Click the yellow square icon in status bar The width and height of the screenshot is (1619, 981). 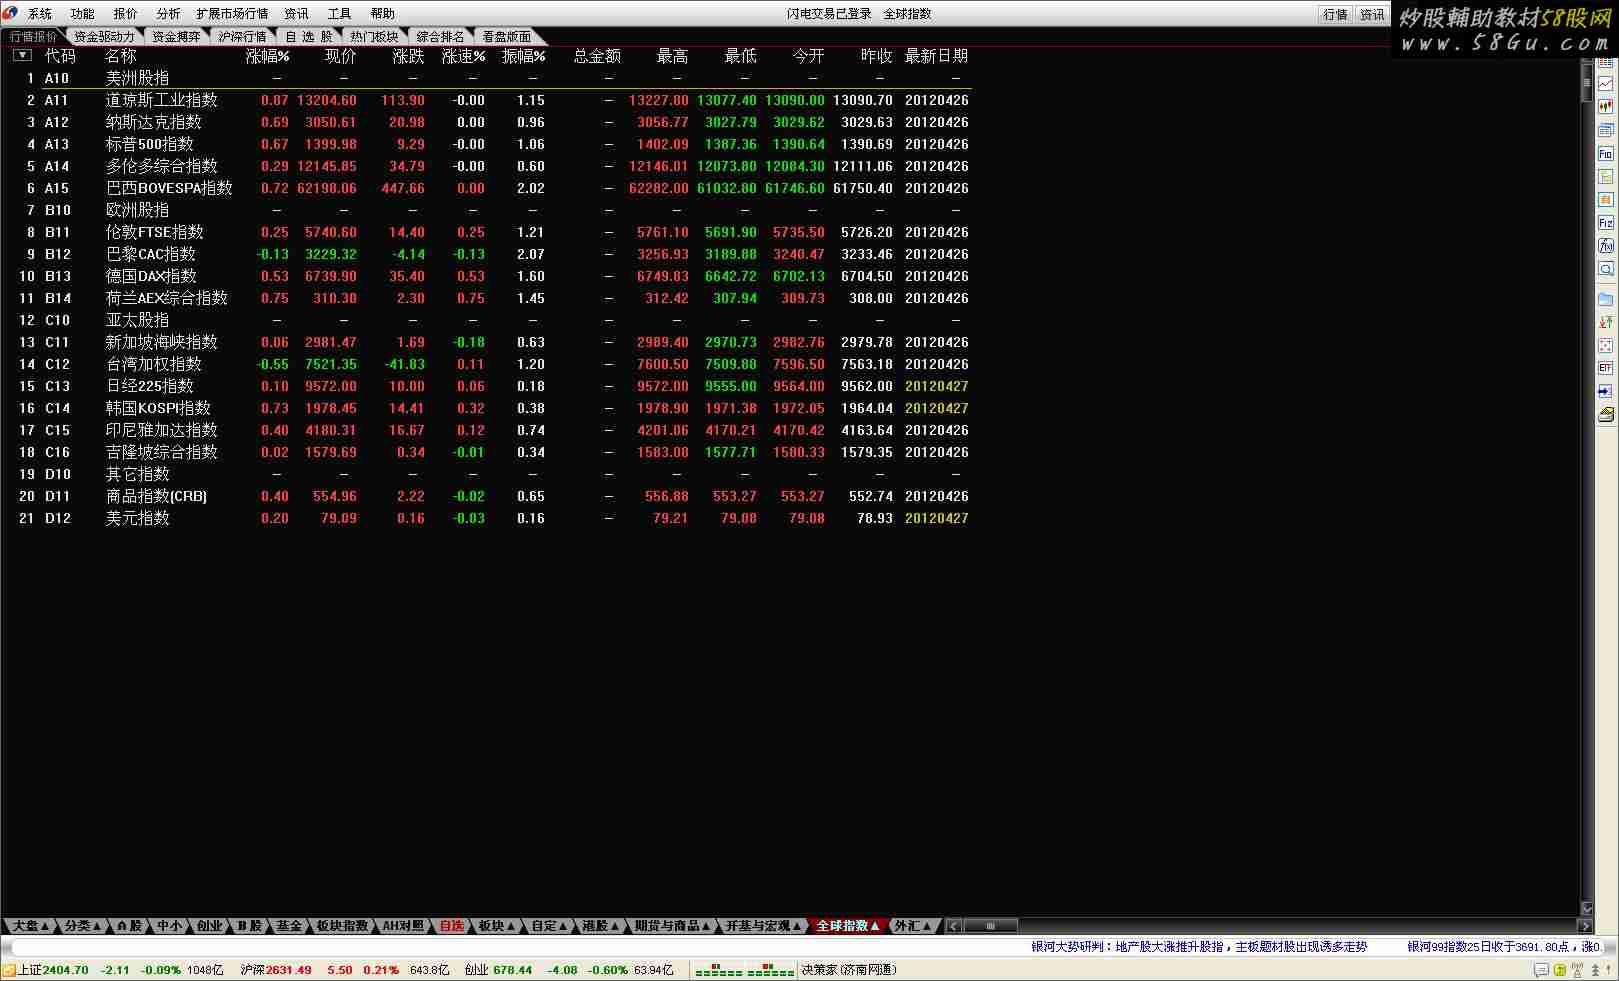pyautogui.click(x=1560, y=970)
